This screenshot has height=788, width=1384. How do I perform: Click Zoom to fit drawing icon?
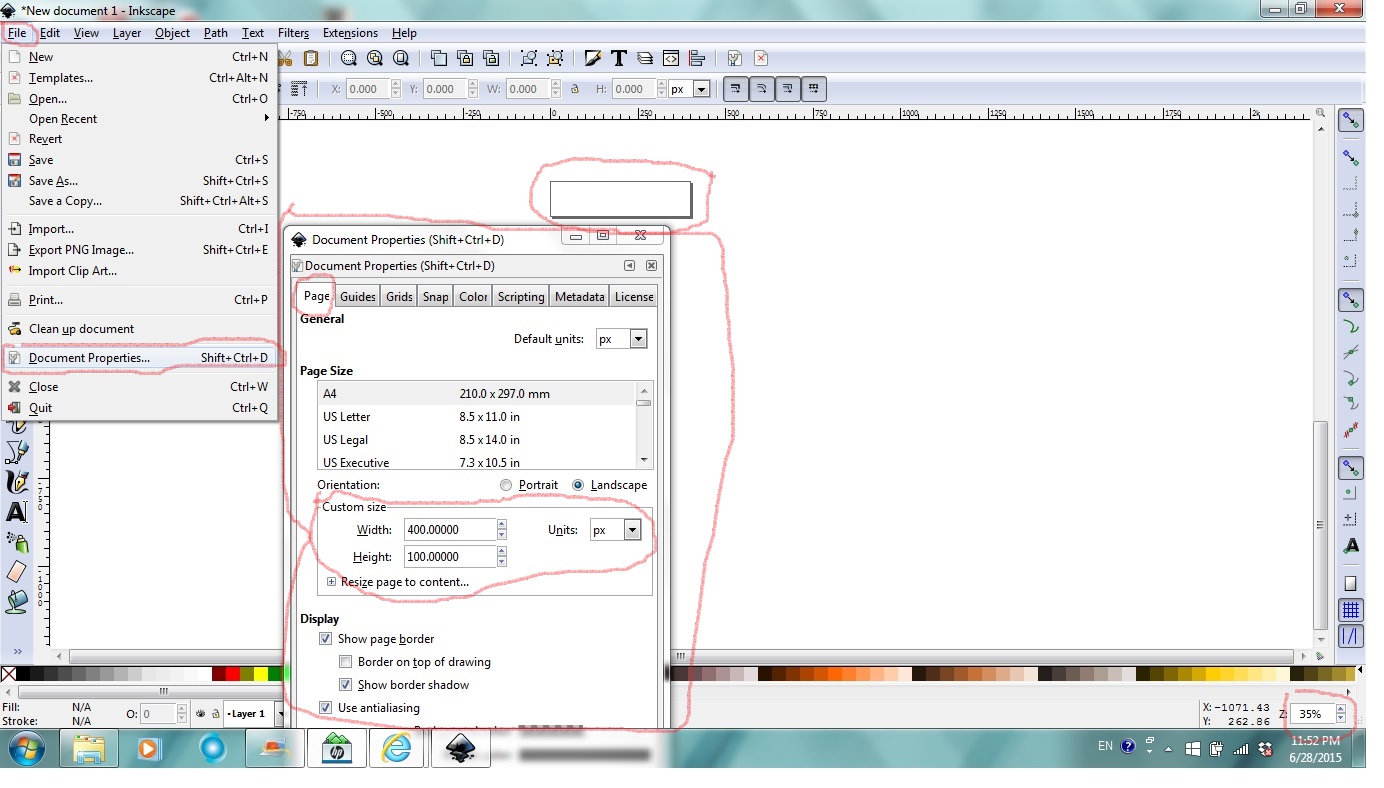(x=374, y=58)
